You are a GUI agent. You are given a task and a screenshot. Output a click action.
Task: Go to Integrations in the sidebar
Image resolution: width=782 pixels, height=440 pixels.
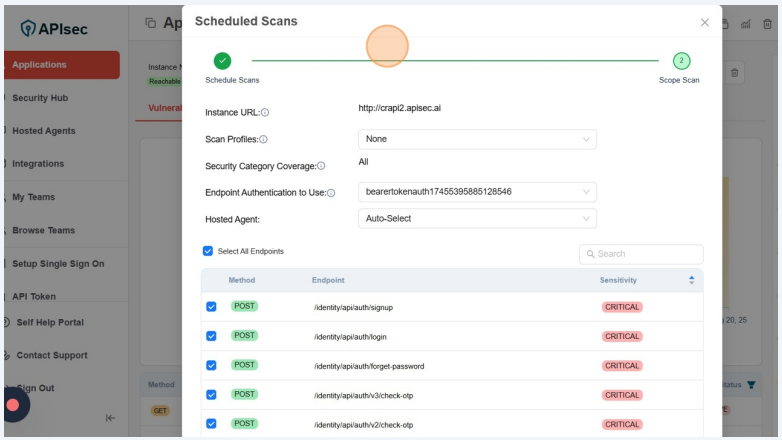(38, 164)
